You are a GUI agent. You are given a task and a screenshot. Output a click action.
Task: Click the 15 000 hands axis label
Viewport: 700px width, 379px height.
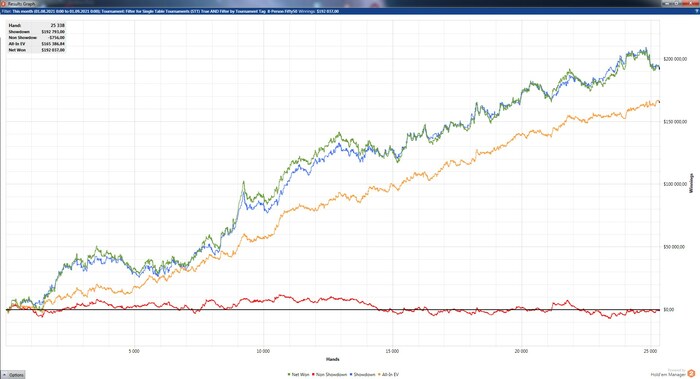pos(392,351)
